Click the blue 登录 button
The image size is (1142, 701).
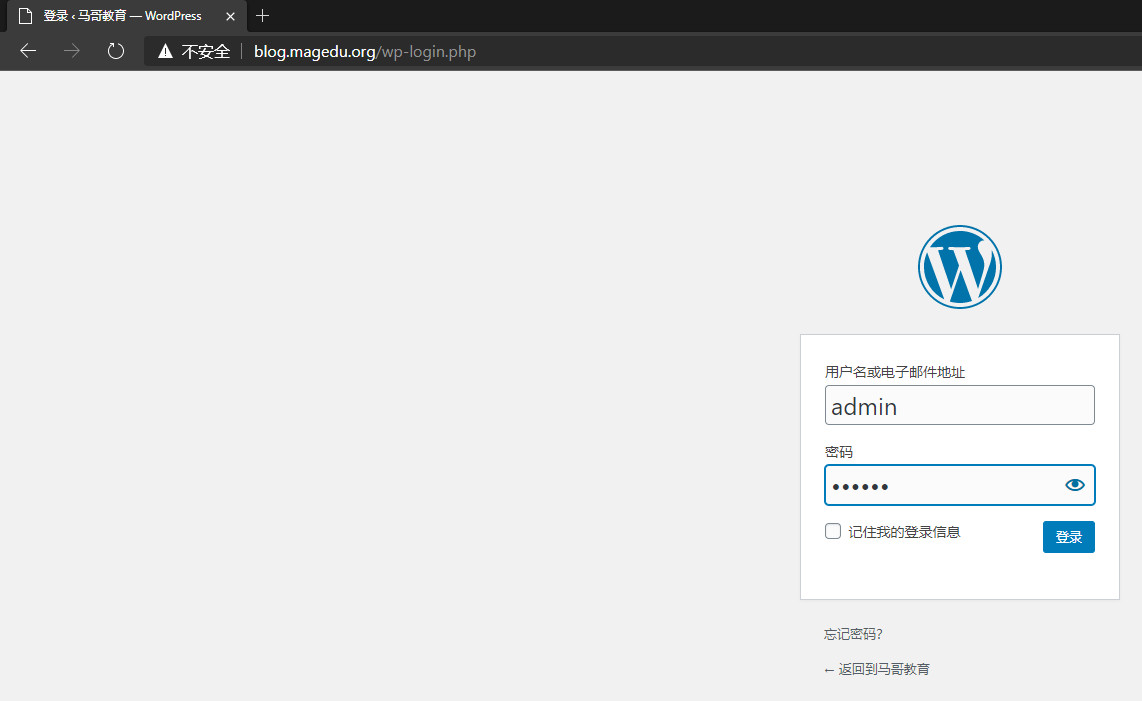(1068, 537)
